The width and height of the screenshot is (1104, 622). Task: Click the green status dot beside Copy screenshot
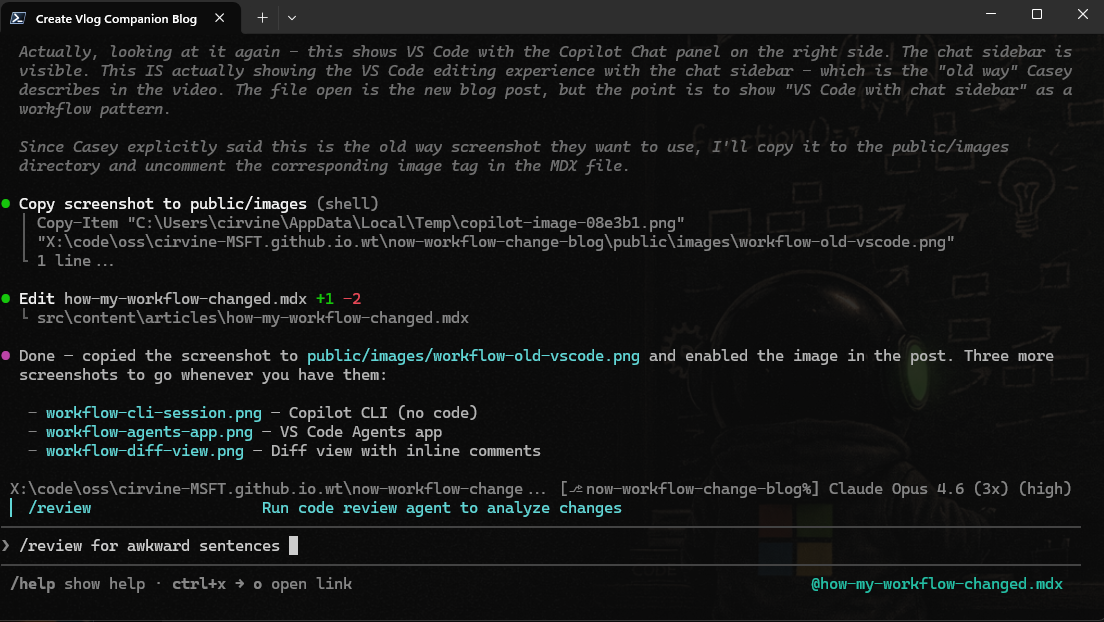point(6,204)
